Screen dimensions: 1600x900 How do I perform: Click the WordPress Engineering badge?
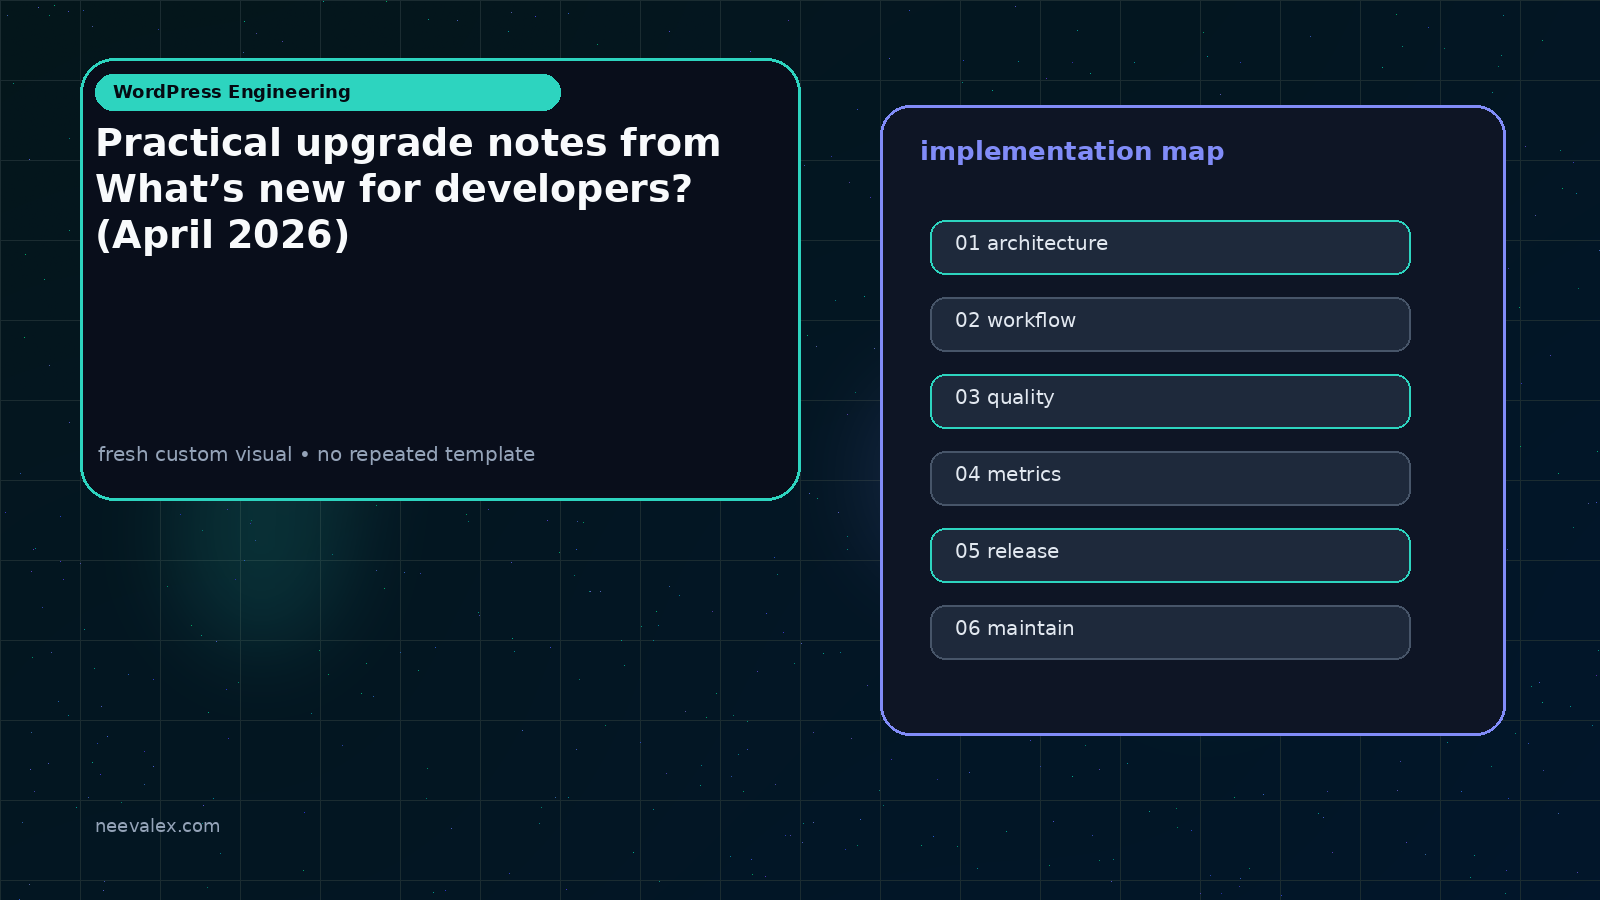[x=328, y=92]
